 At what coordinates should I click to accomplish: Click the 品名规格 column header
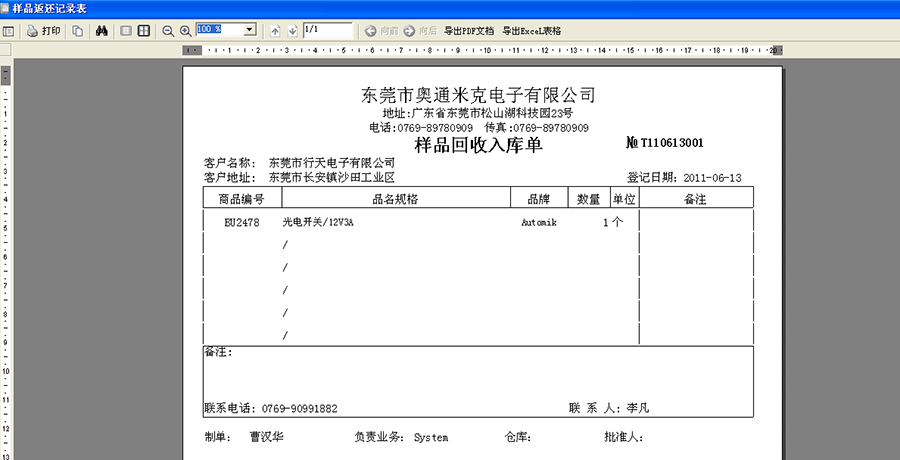coord(395,199)
